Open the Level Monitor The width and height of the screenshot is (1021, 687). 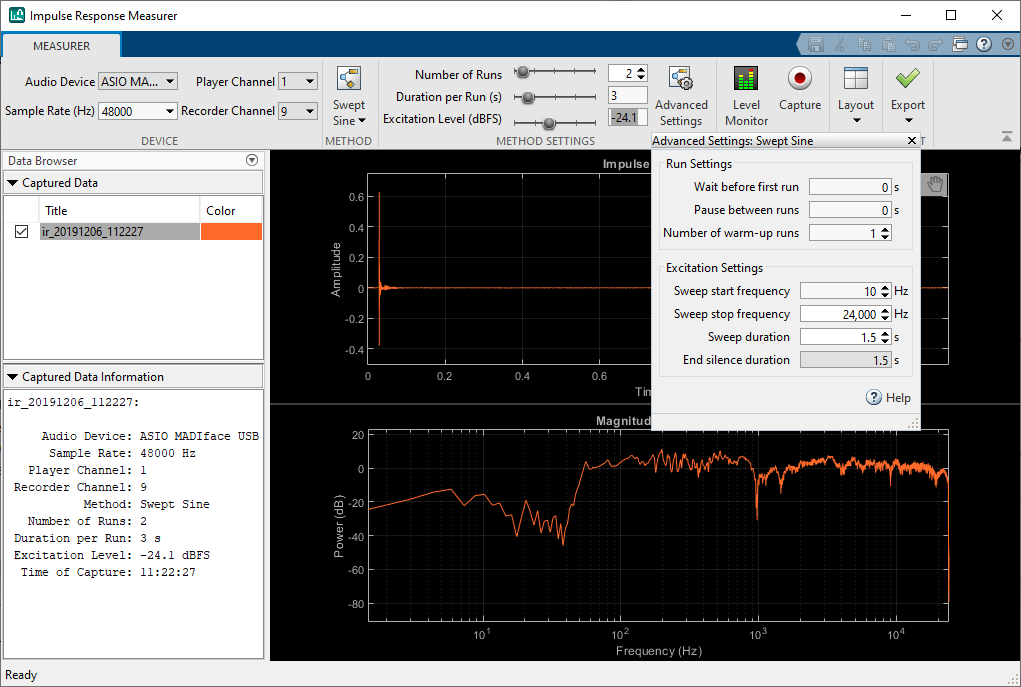(x=746, y=80)
